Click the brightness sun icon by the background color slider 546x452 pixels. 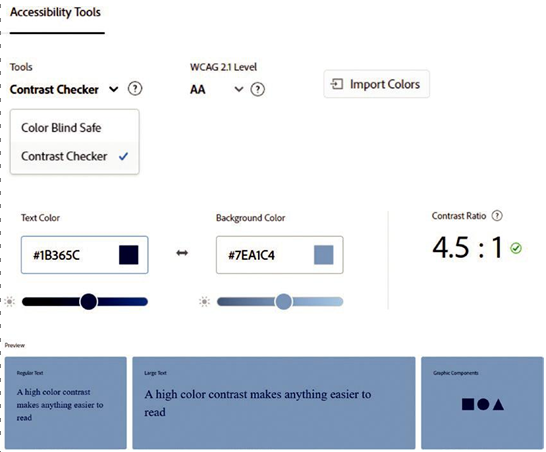click(x=204, y=302)
